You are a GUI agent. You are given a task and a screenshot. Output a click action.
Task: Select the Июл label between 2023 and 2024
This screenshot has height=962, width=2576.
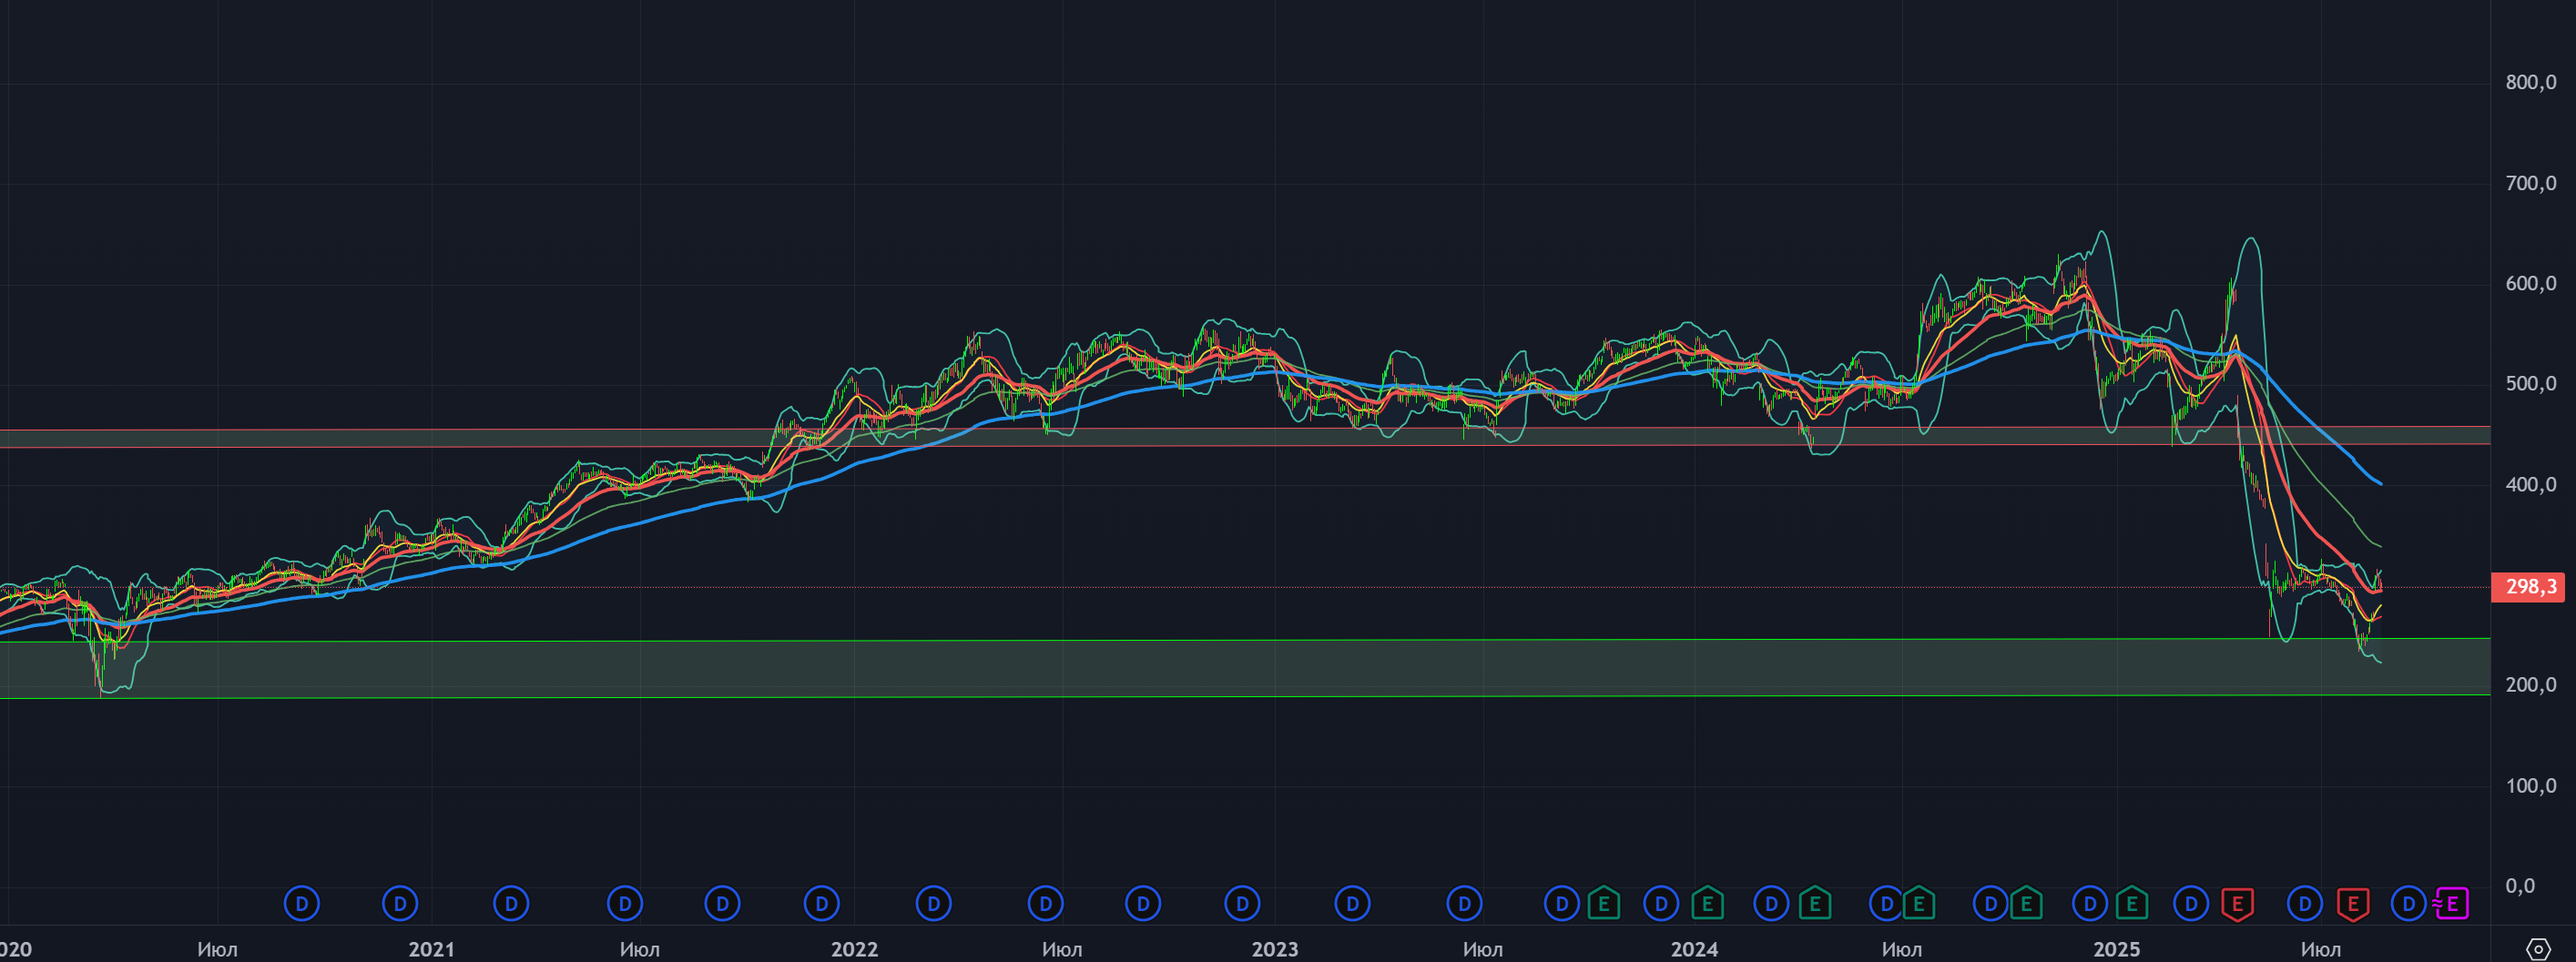click(1482, 949)
